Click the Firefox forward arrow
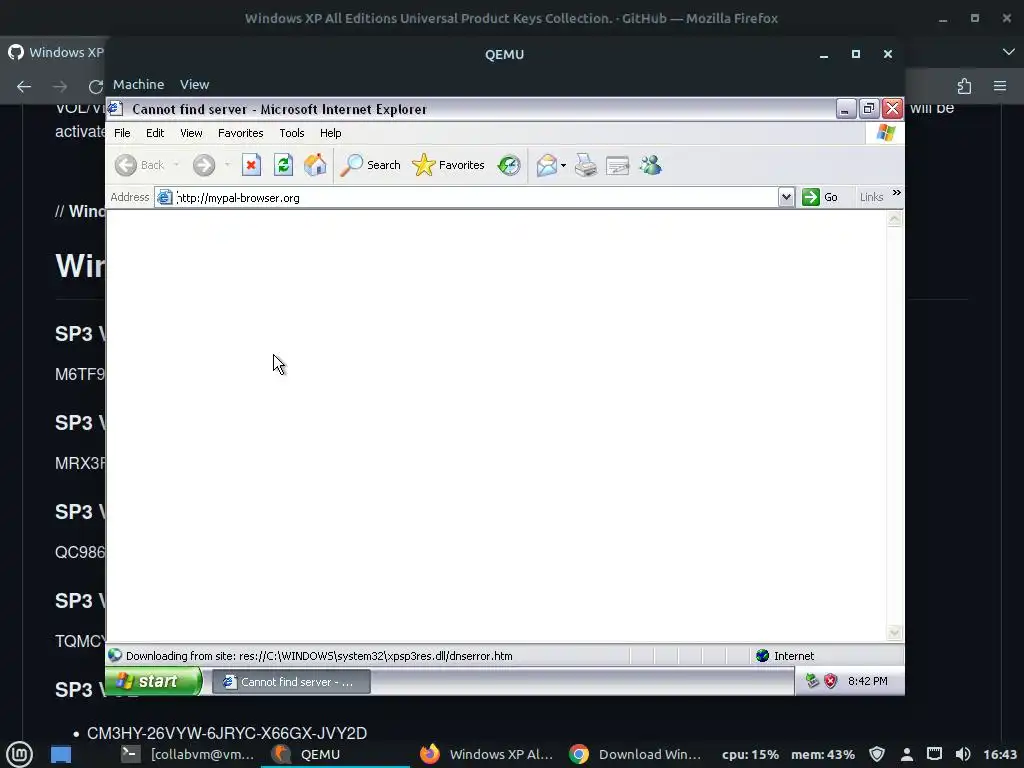Image resolution: width=1024 pixels, height=768 pixels. pyautogui.click(x=60, y=86)
